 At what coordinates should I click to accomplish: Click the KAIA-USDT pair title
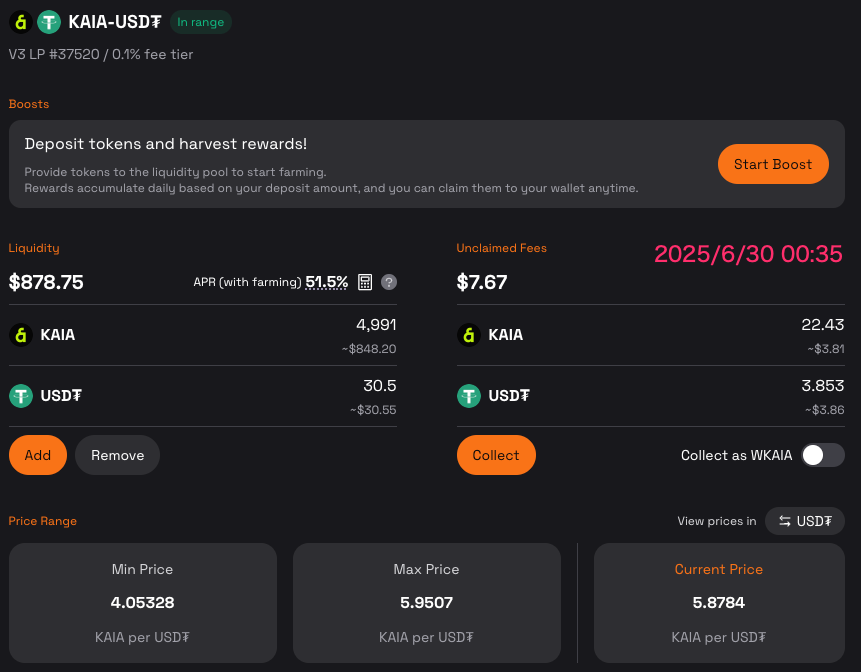115,22
